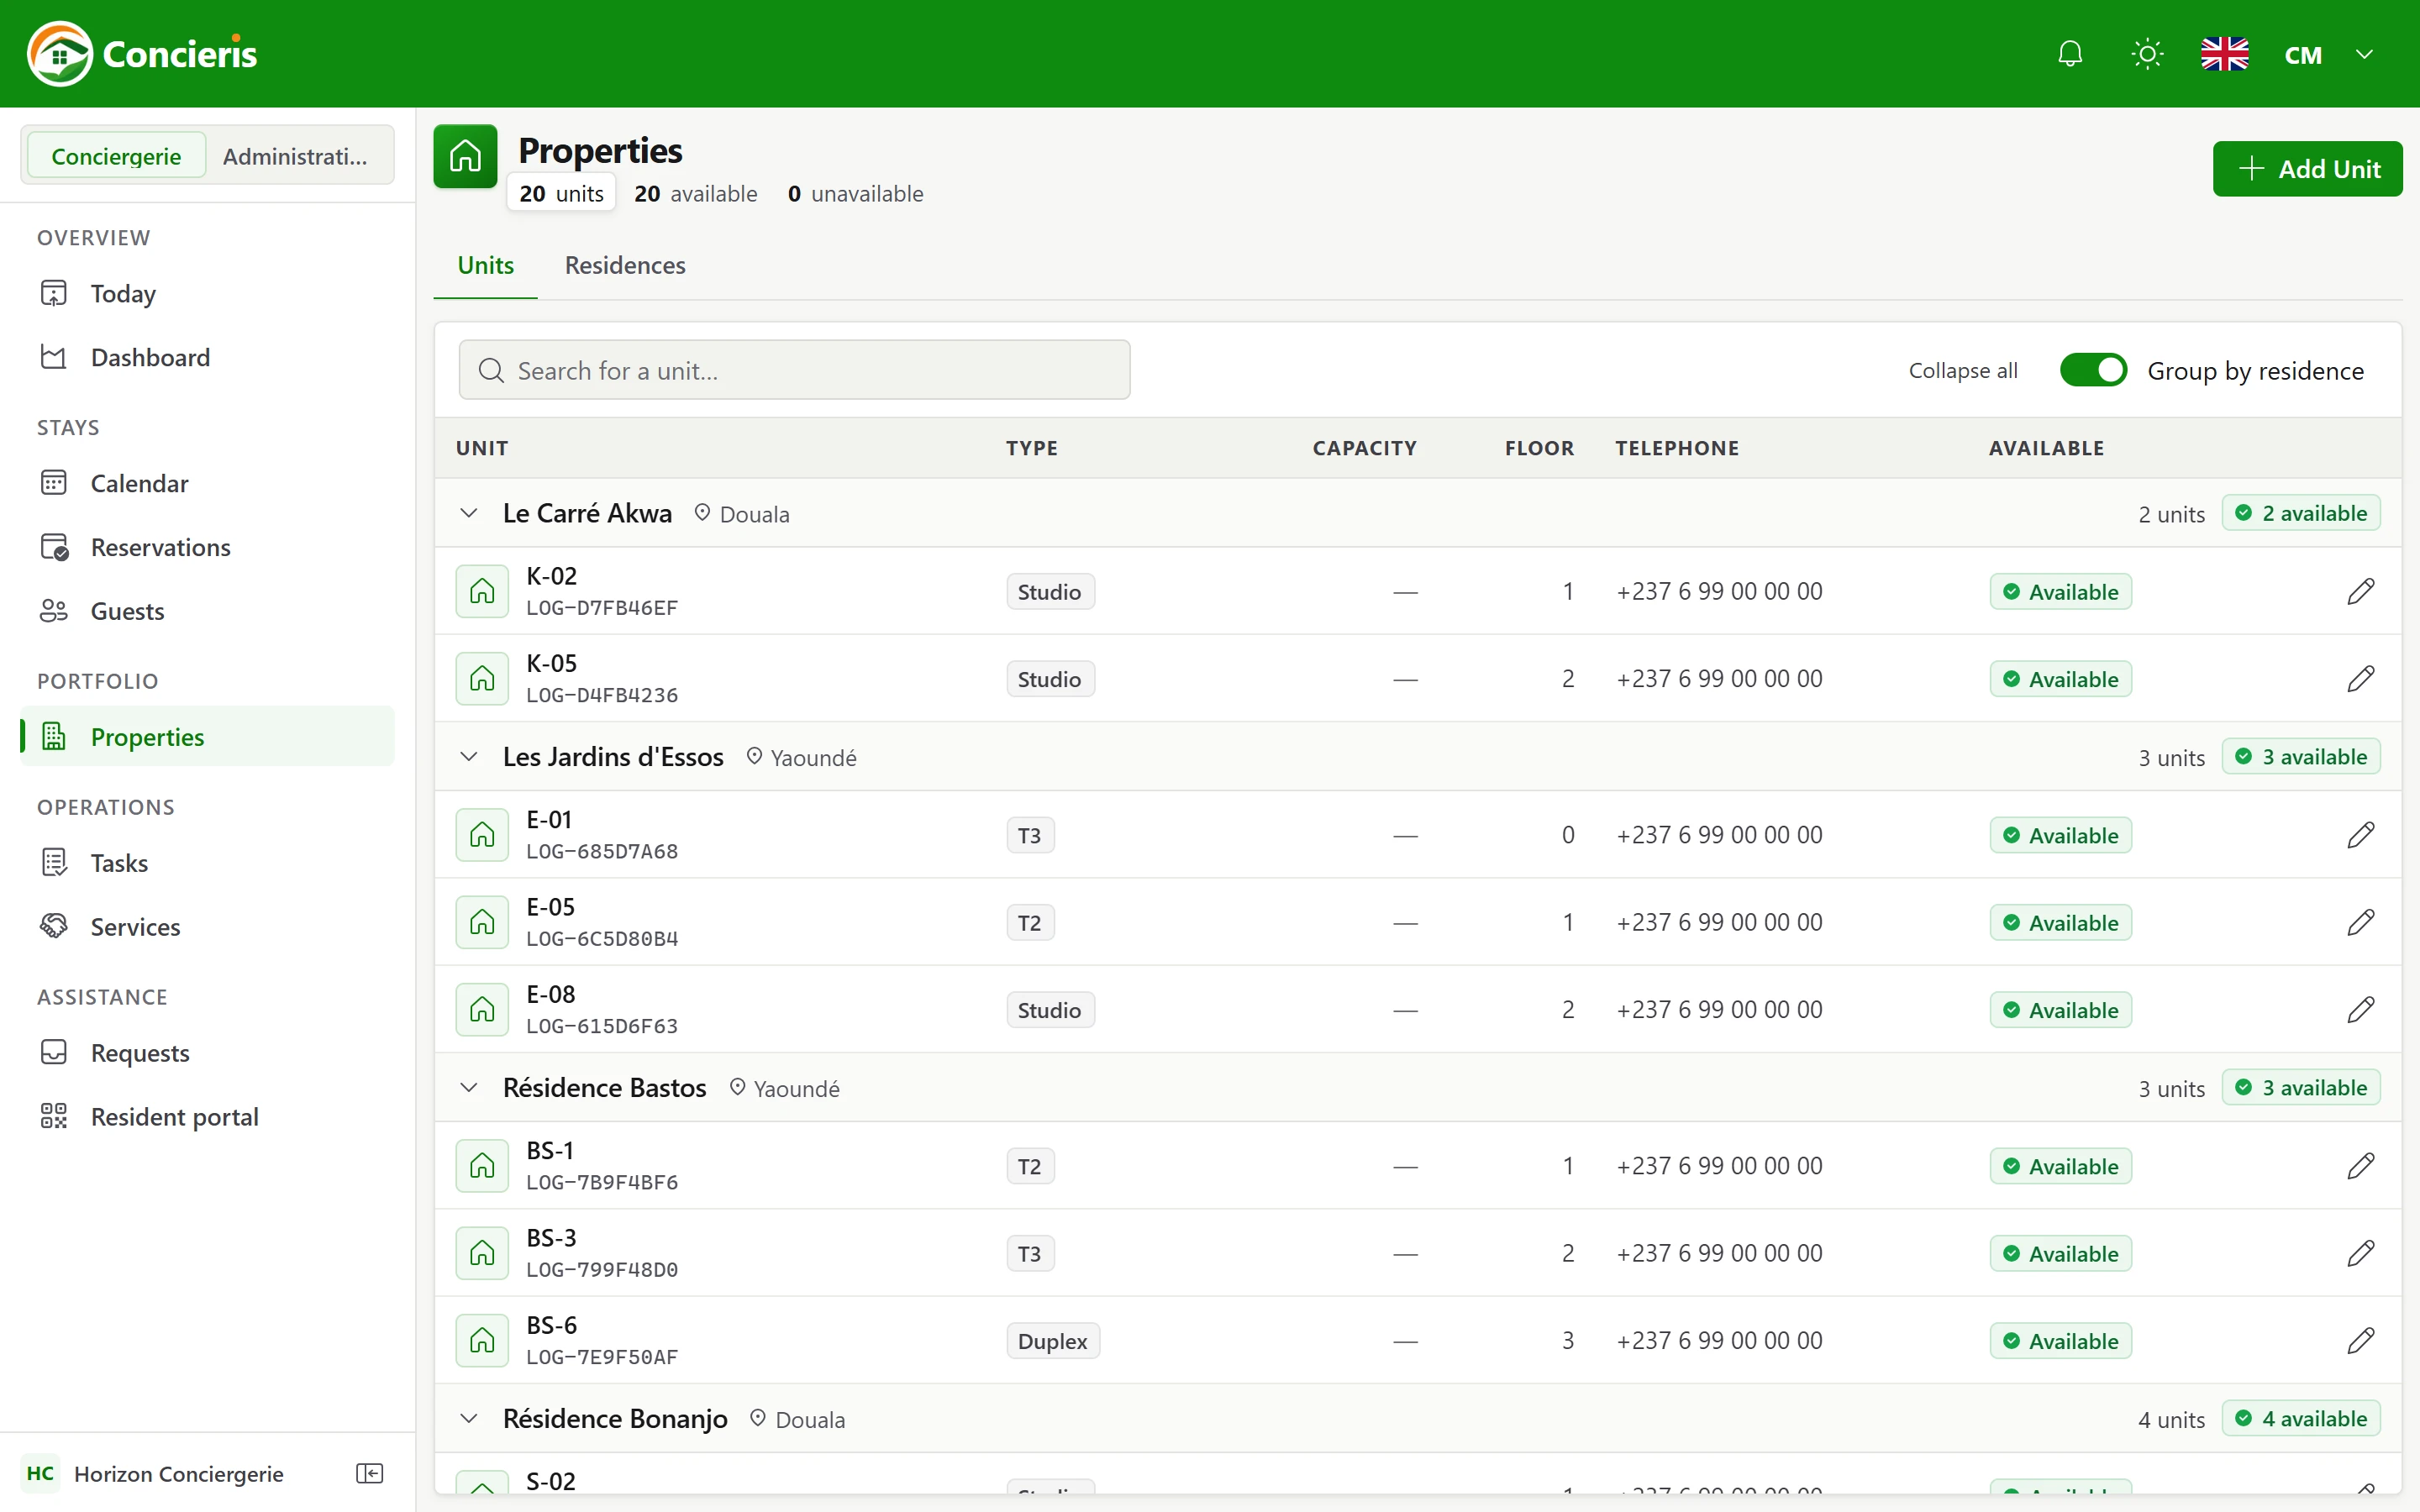Image resolution: width=2420 pixels, height=1512 pixels.
Task: Select the Units tab
Action: 486,265
